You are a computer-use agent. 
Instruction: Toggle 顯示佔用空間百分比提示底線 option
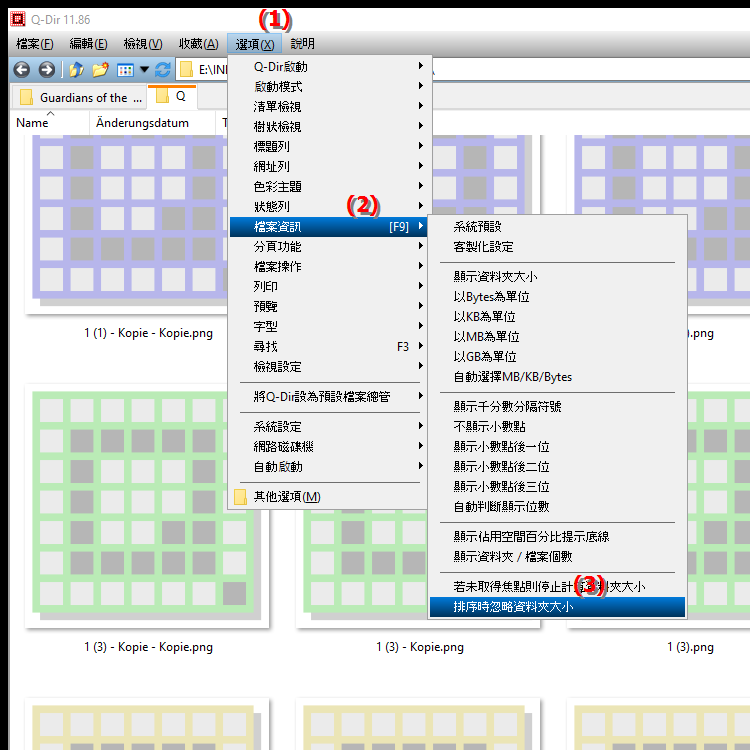(557, 537)
